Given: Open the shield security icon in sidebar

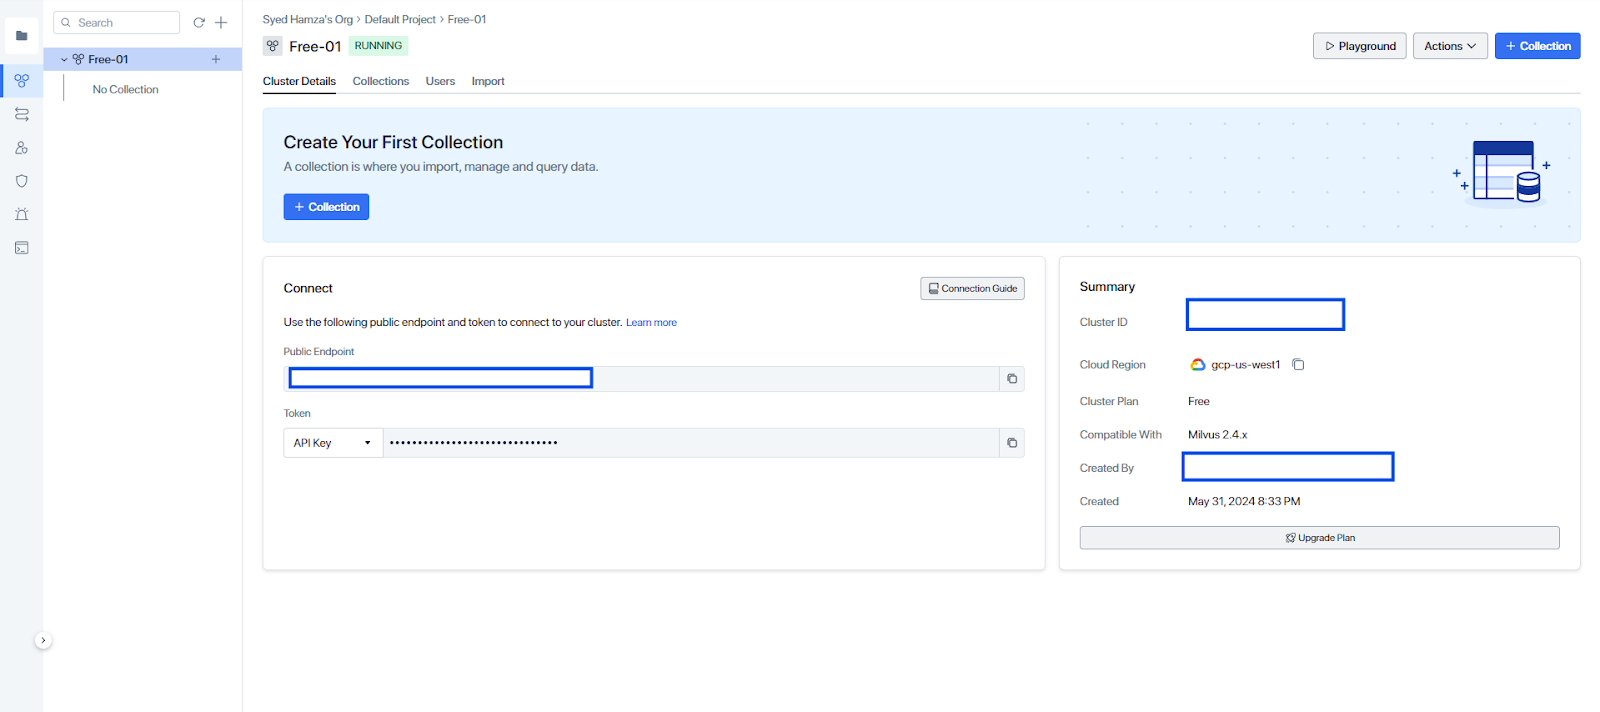Looking at the screenshot, I should 21,181.
